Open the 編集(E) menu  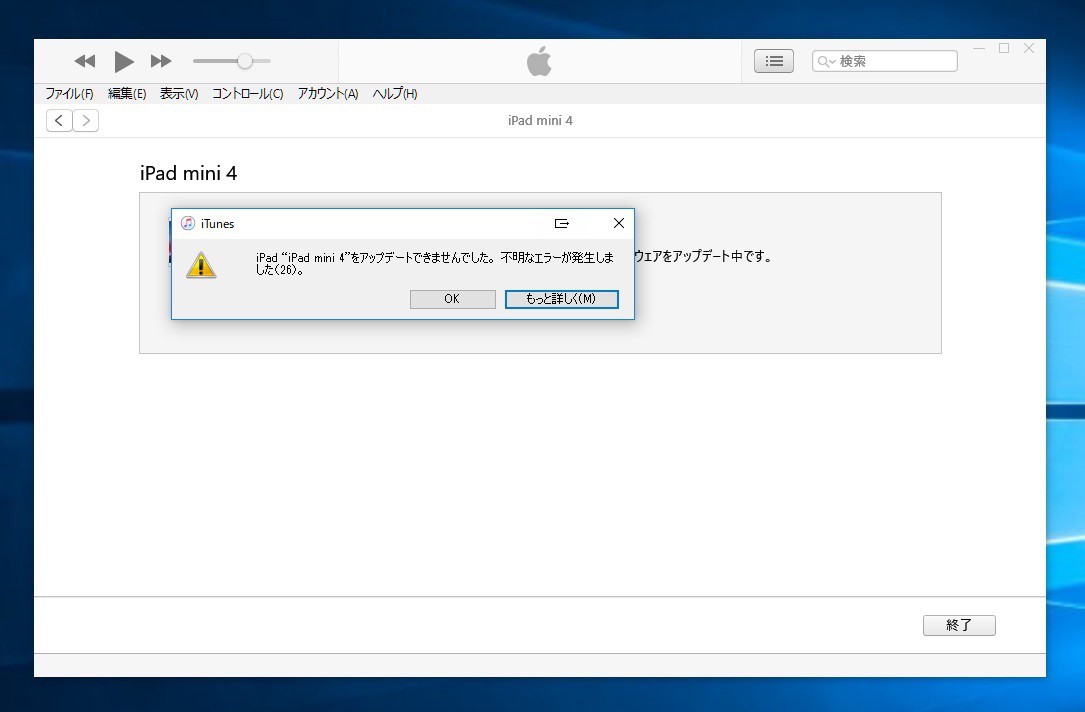coord(127,93)
